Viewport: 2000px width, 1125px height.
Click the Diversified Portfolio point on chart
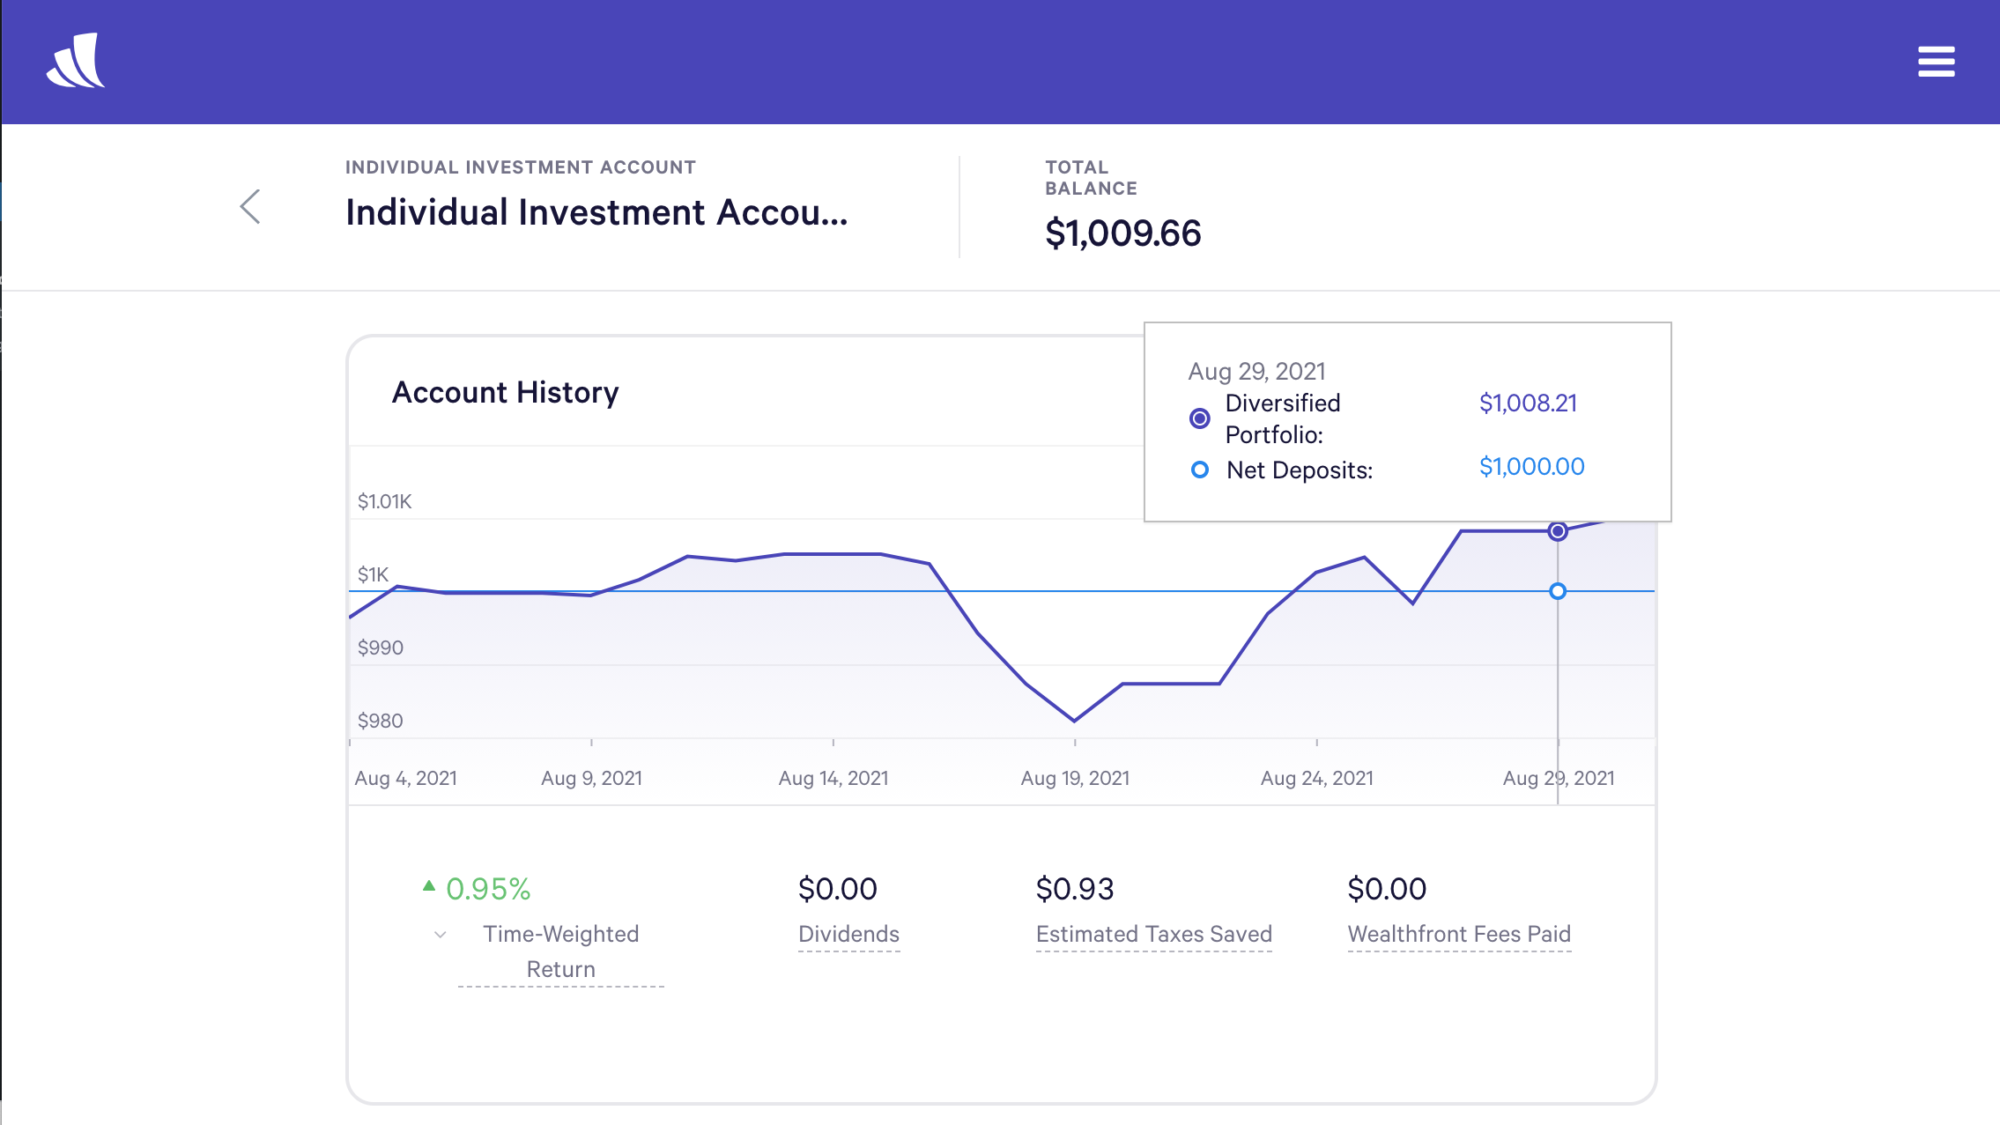[x=1557, y=531]
